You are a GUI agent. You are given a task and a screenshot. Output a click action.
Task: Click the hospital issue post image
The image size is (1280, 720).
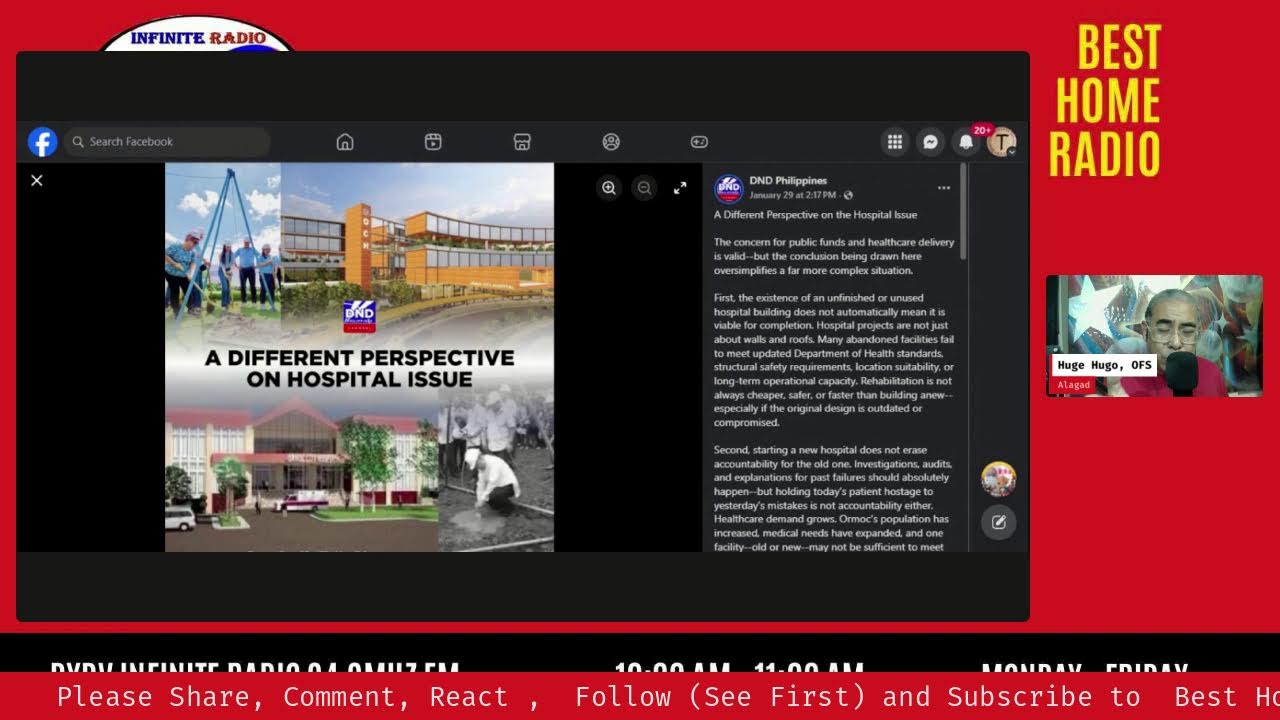coord(359,357)
